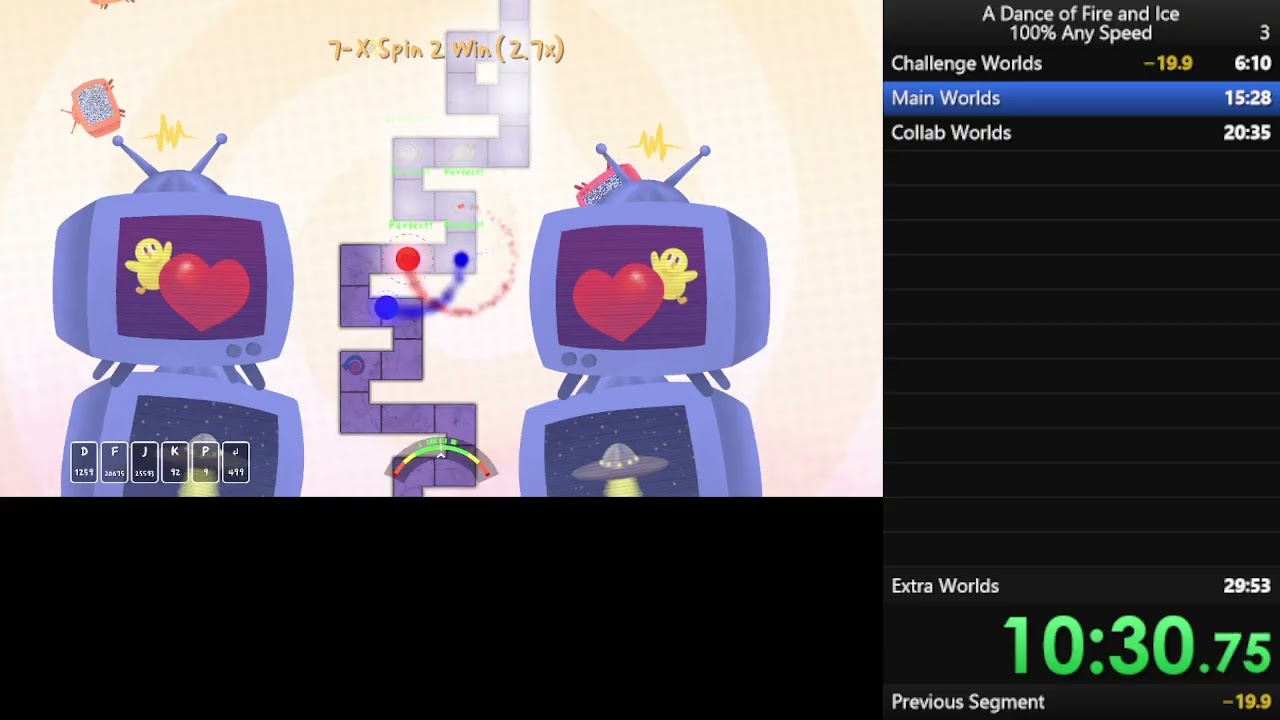1280x720 pixels.
Task: Click the red heart on left TV
Action: click(x=204, y=290)
